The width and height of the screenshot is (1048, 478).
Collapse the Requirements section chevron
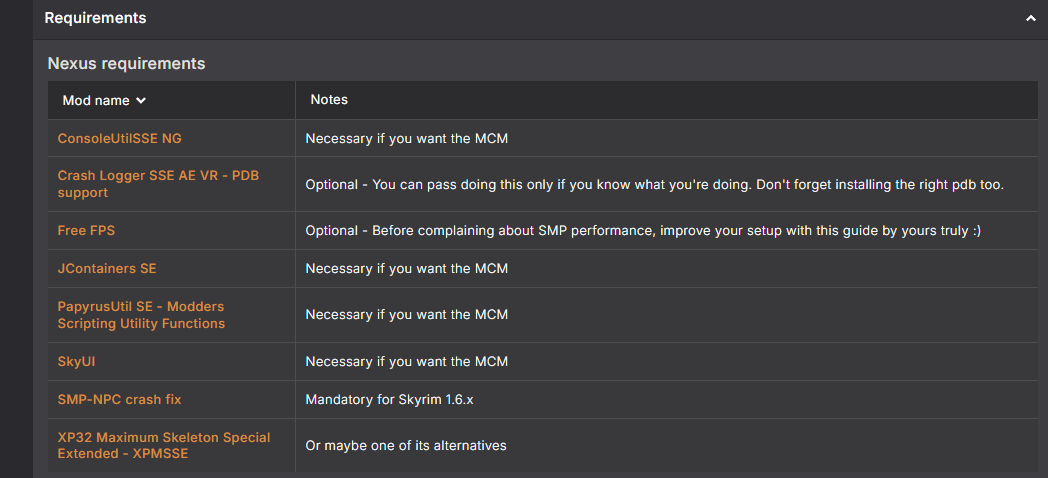tap(1030, 18)
